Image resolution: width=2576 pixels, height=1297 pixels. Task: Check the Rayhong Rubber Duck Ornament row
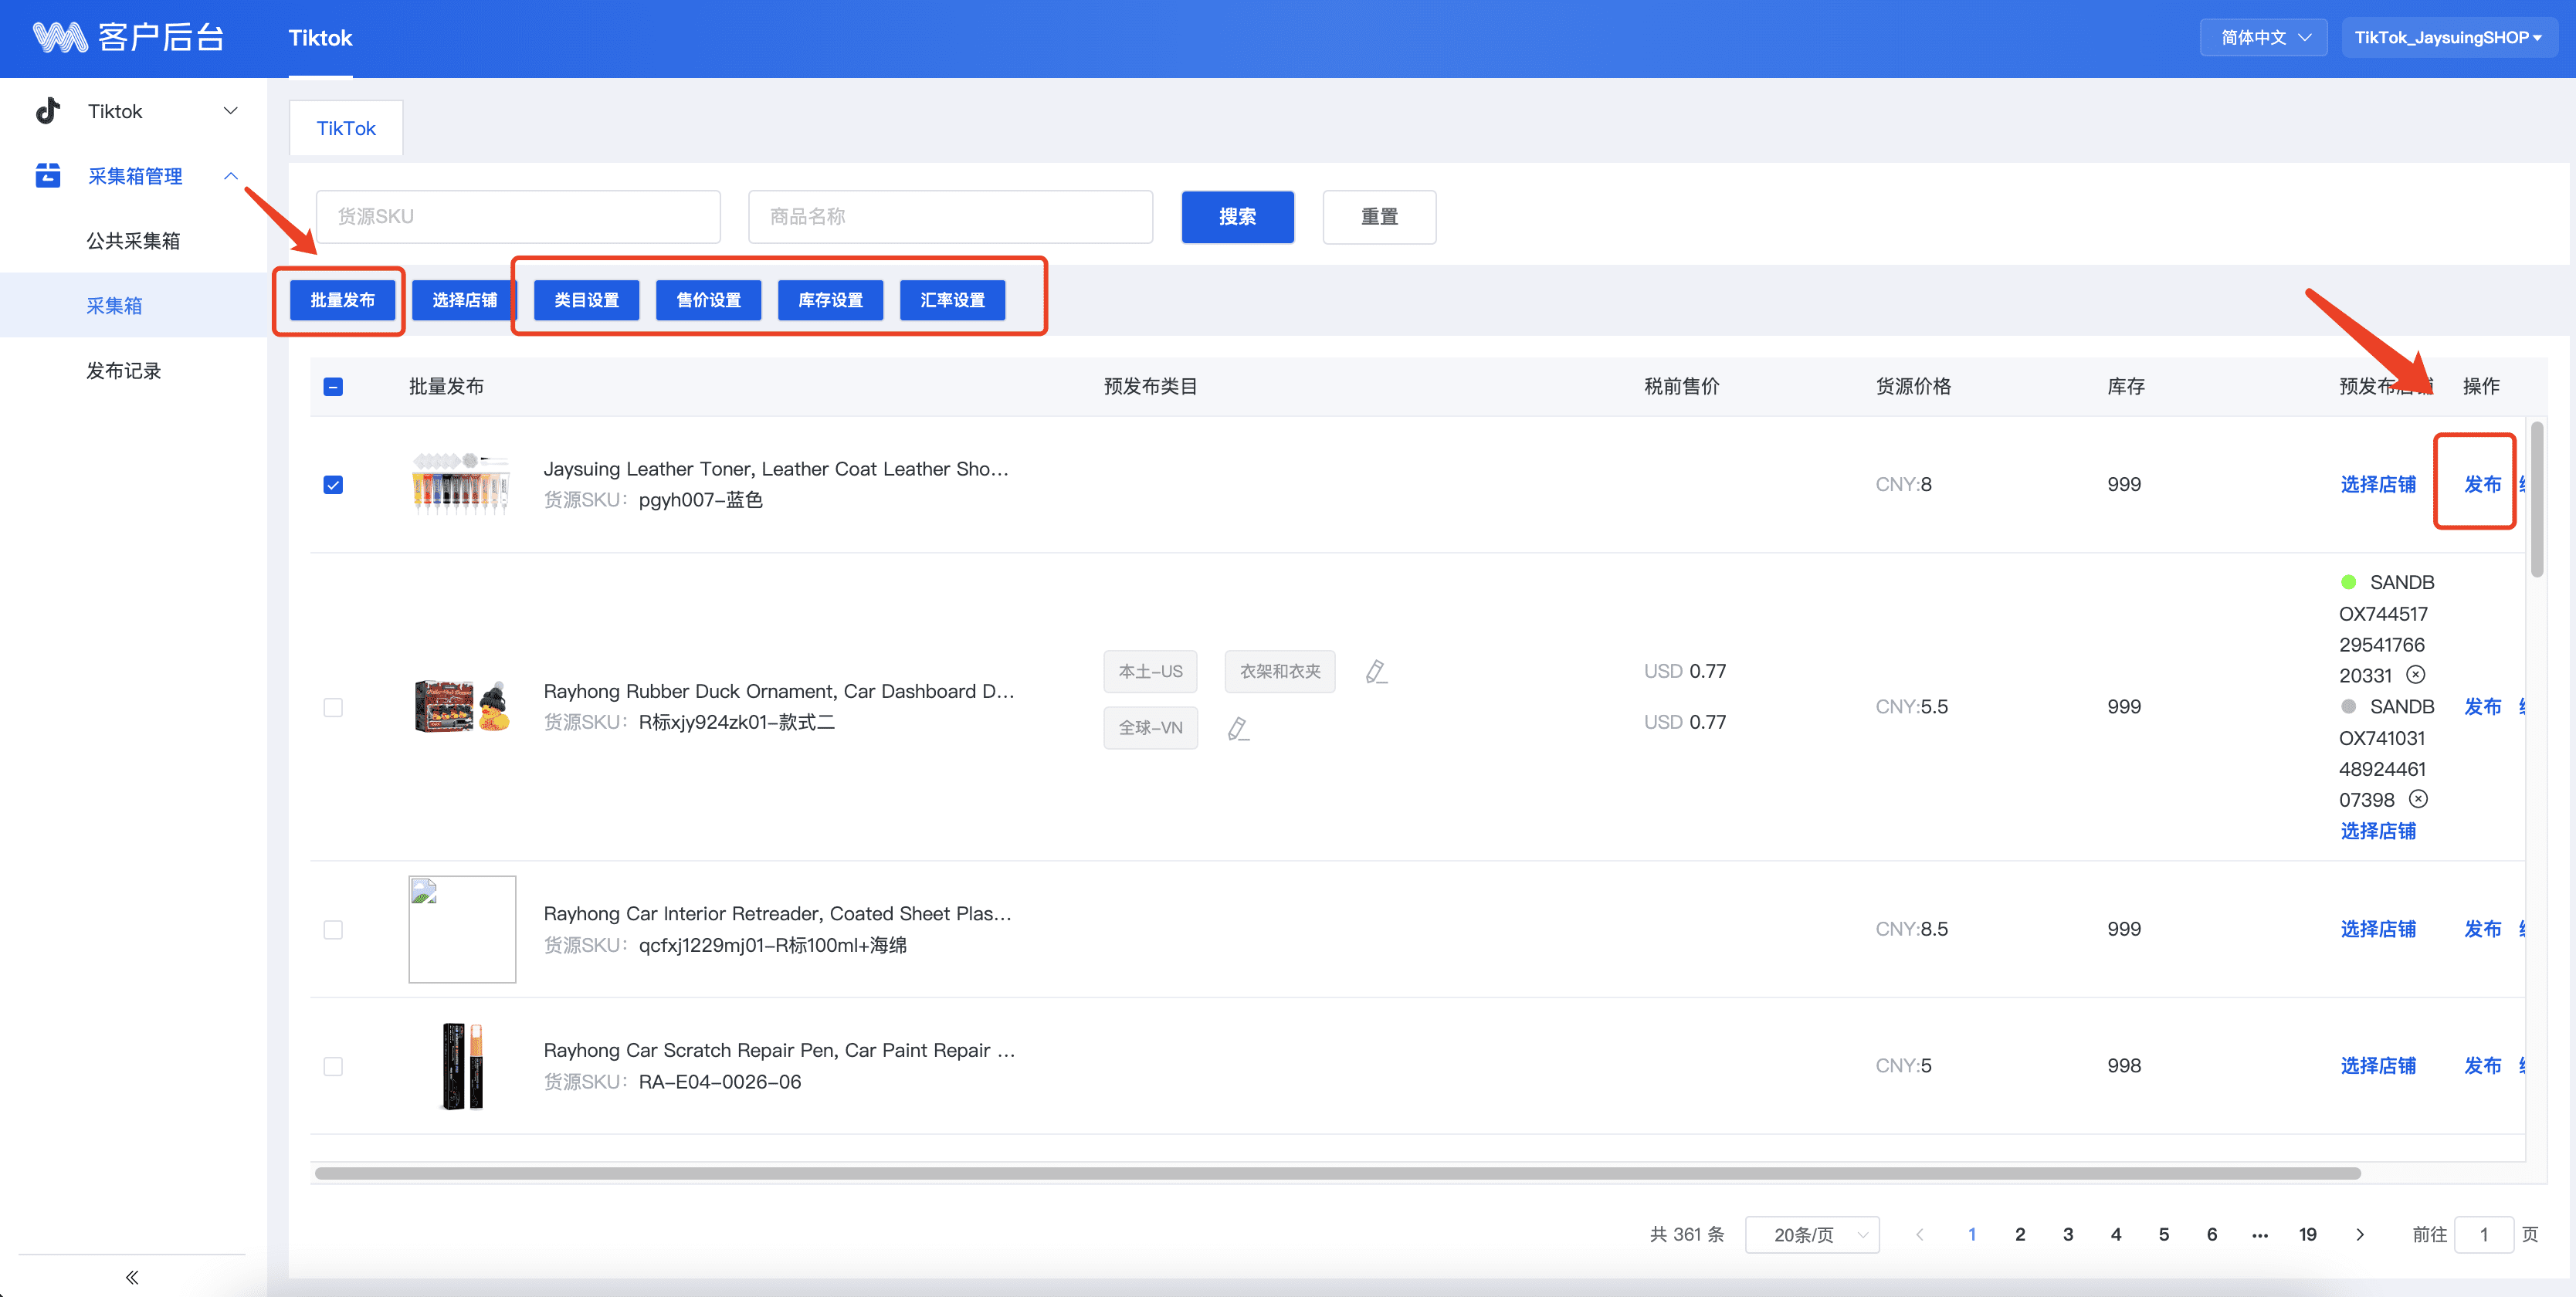pos(334,708)
